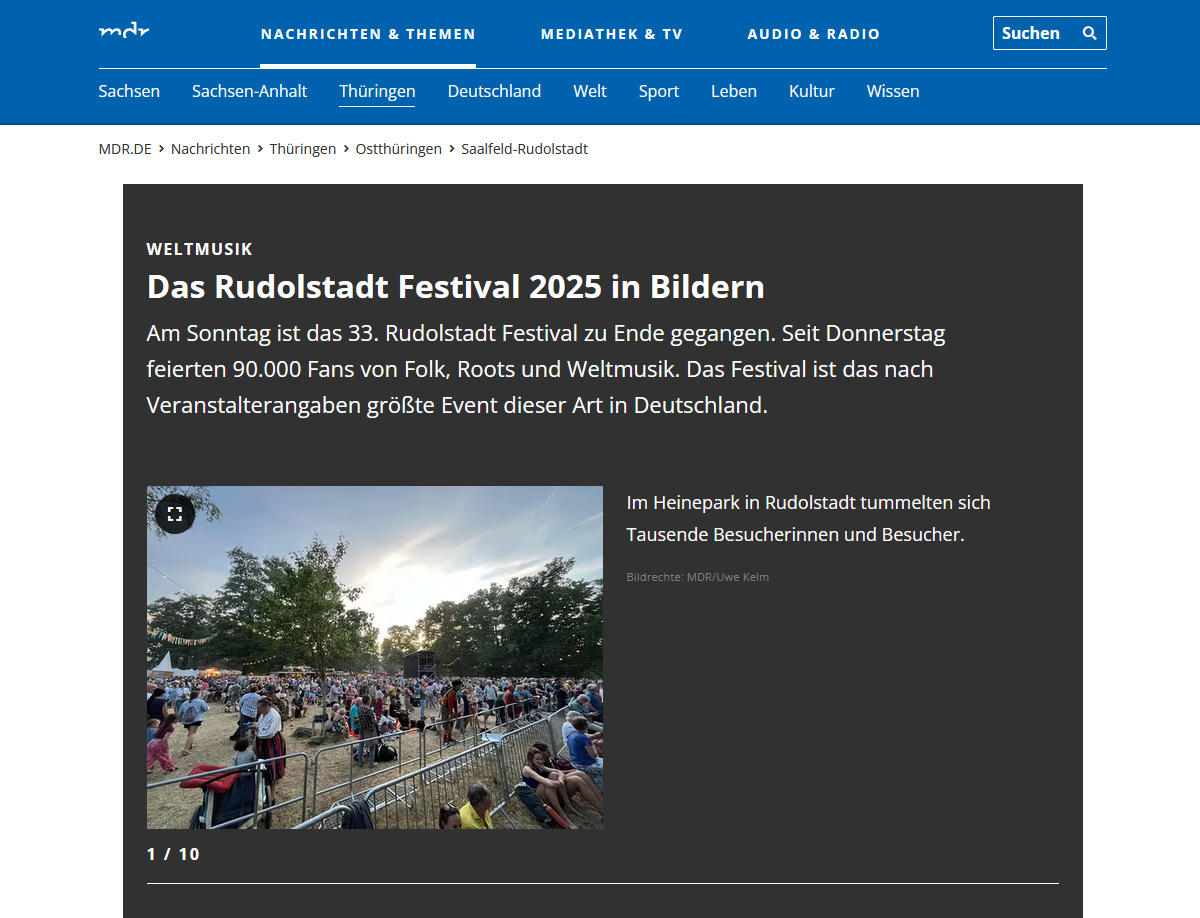Click the MDR.DE breadcrumb link
Image resolution: width=1200 pixels, height=918 pixels.
125,149
